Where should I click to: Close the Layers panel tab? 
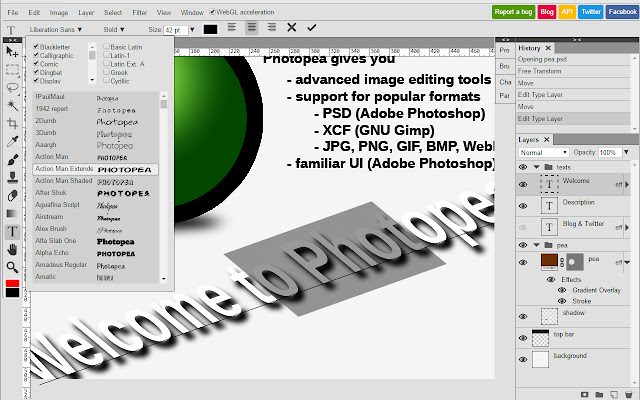tap(547, 140)
